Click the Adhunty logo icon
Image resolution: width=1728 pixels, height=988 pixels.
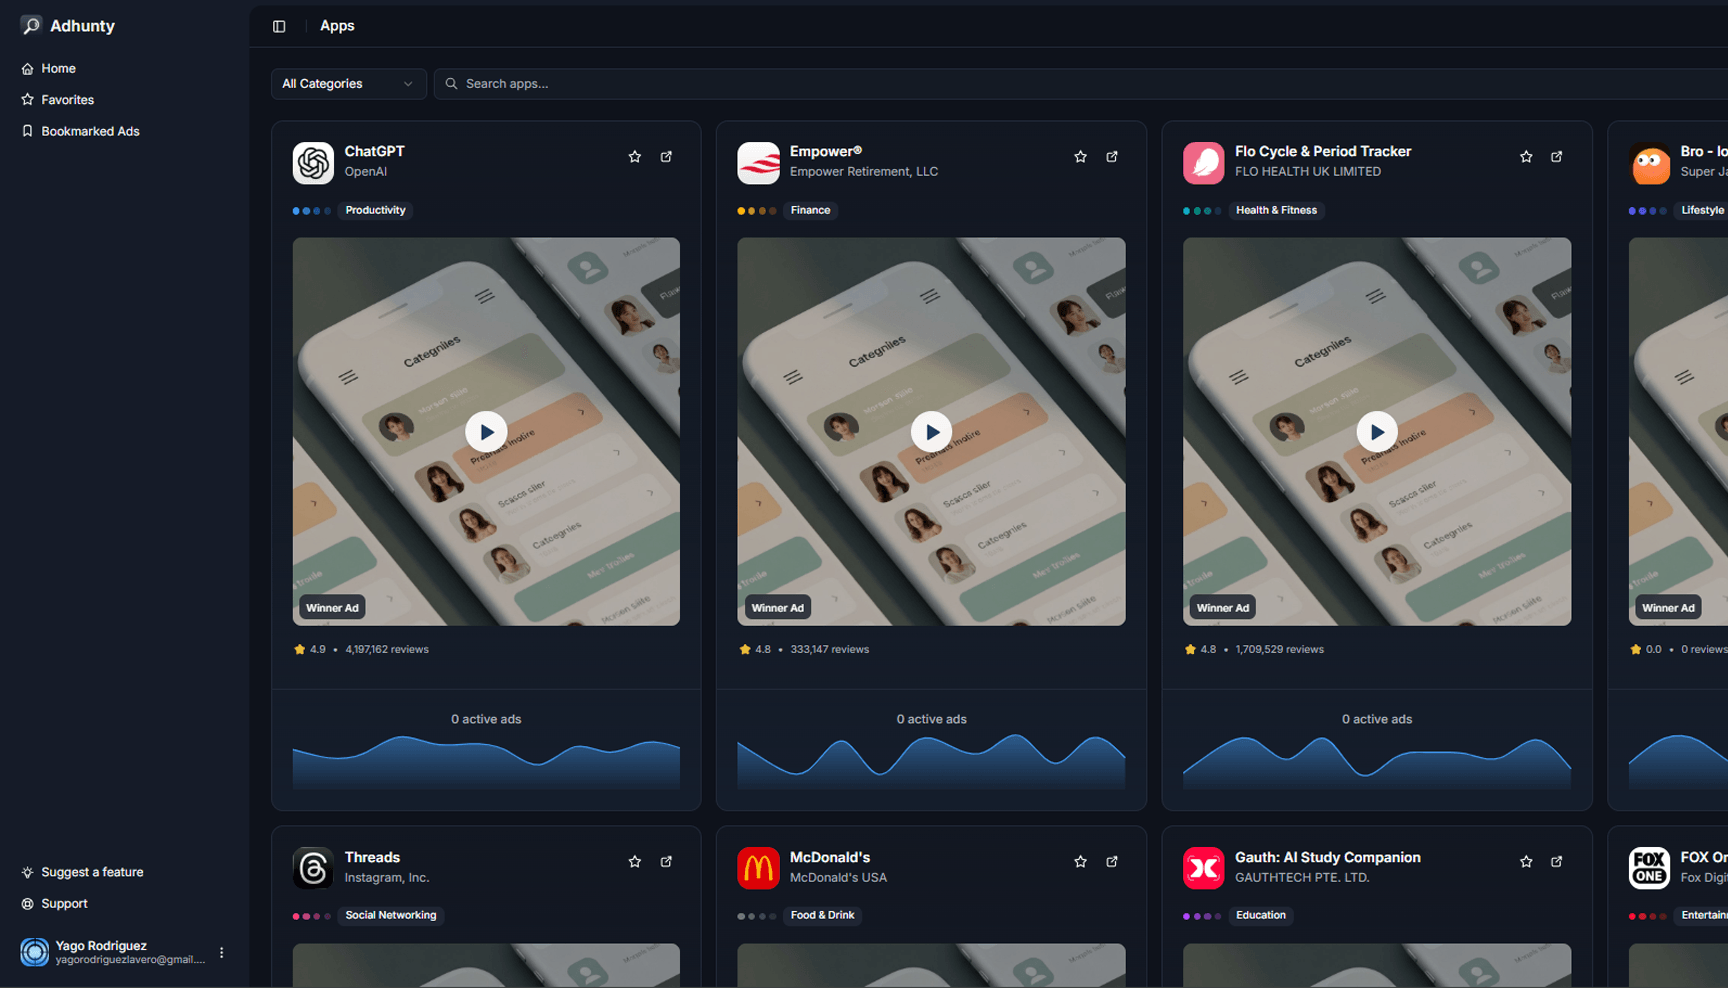point(31,26)
